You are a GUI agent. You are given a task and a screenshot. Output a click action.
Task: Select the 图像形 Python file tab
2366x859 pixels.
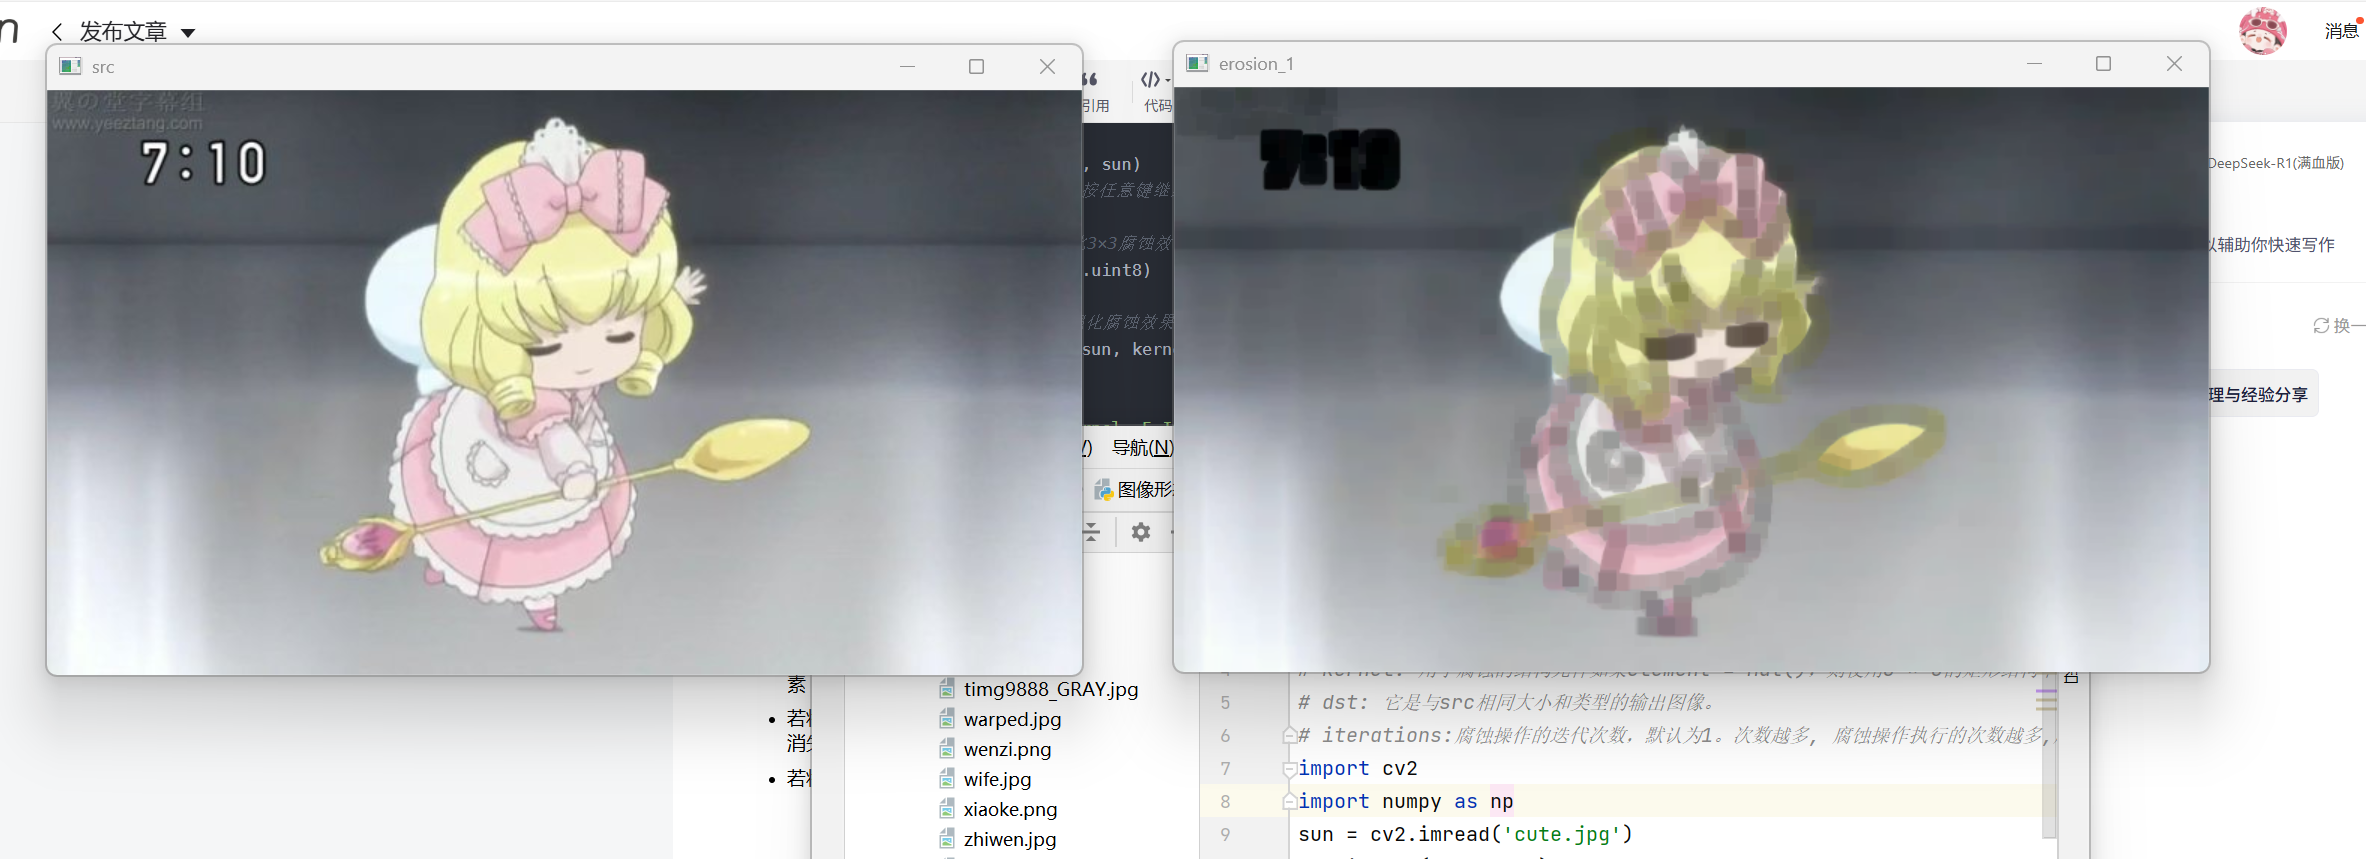pyautogui.click(x=1134, y=489)
